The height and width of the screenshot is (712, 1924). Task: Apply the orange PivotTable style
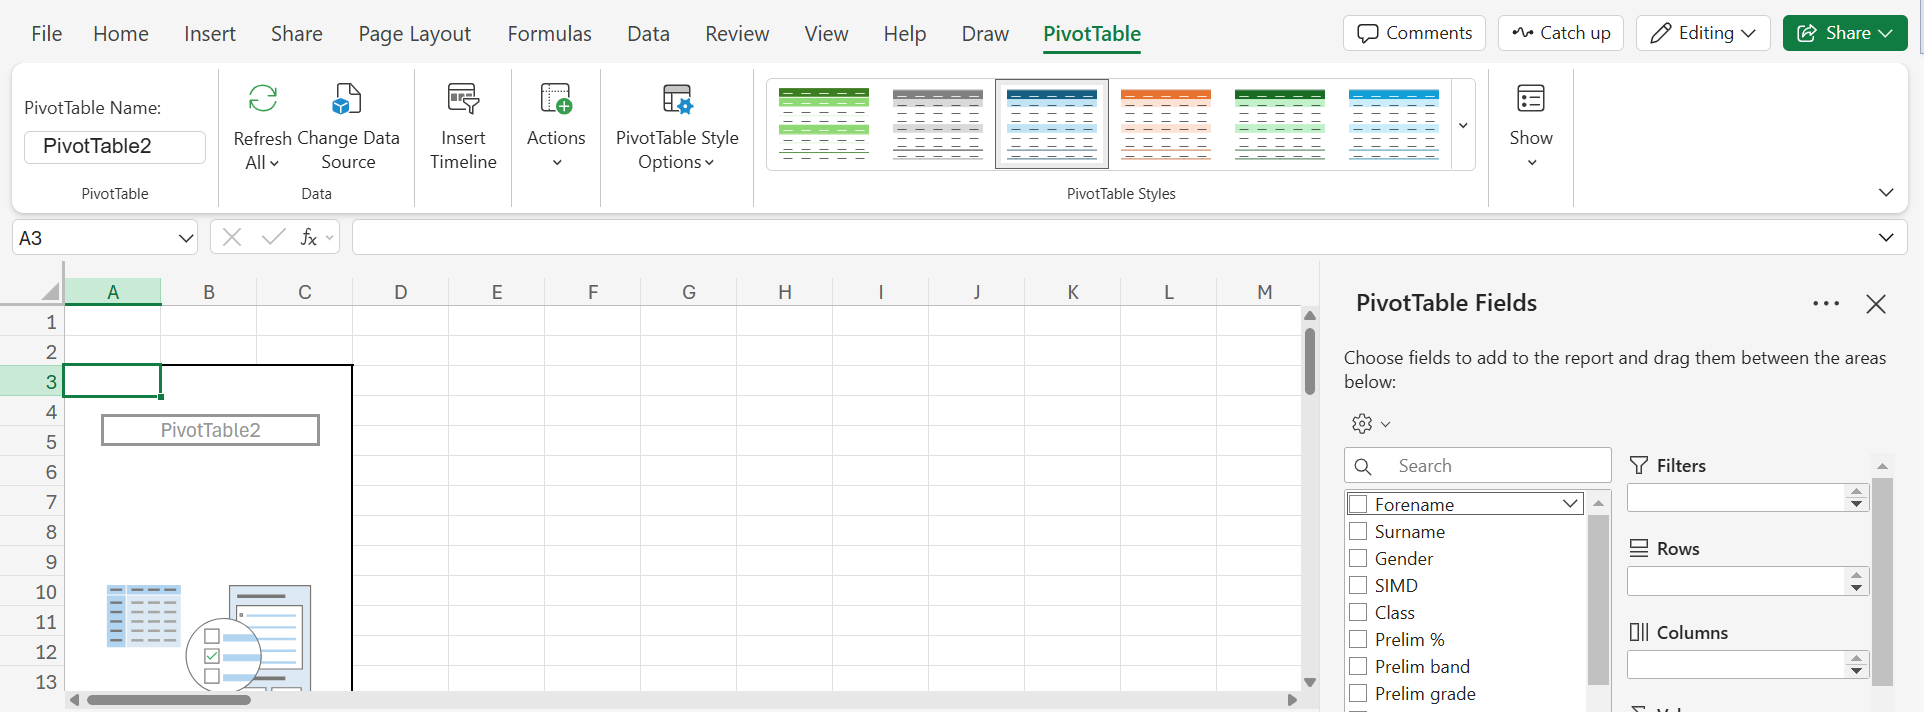click(1166, 124)
